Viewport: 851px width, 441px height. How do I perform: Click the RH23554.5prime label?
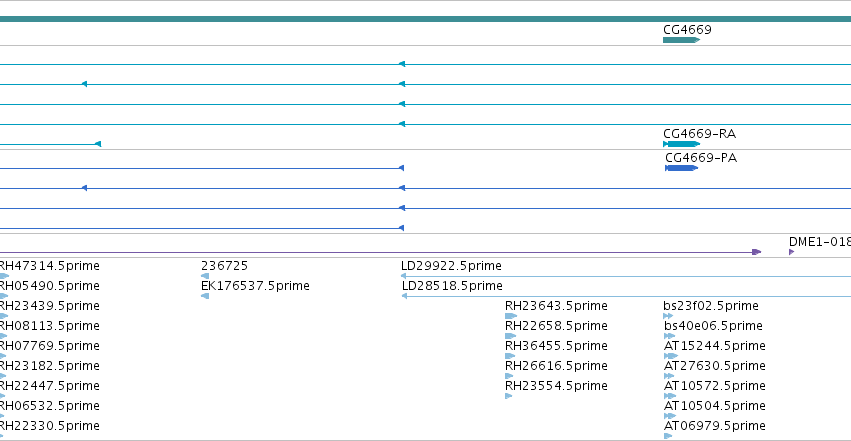pos(556,386)
